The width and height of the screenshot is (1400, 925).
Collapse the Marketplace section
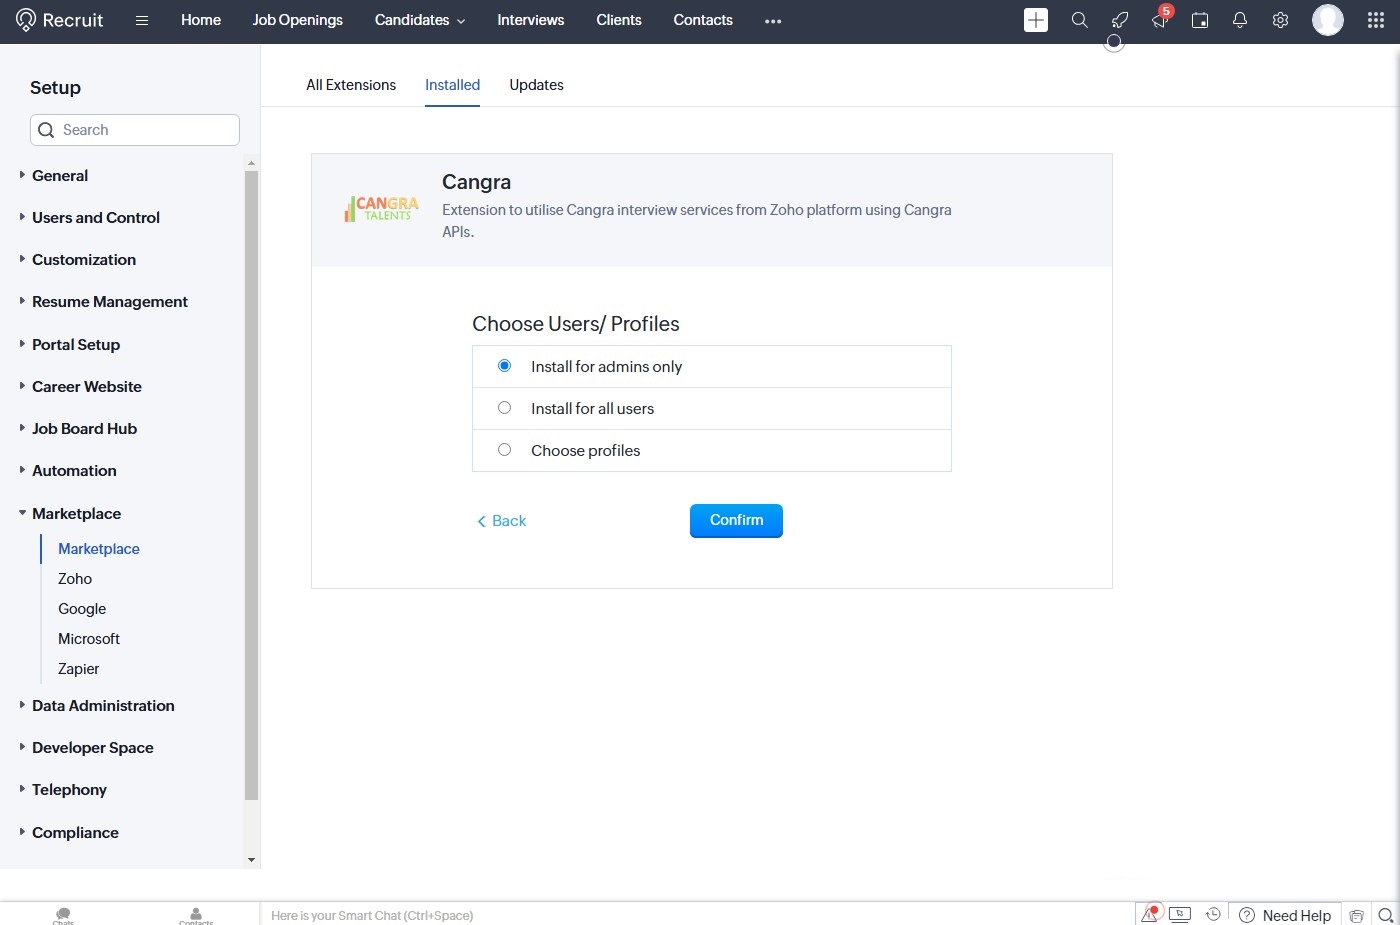(76, 513)
